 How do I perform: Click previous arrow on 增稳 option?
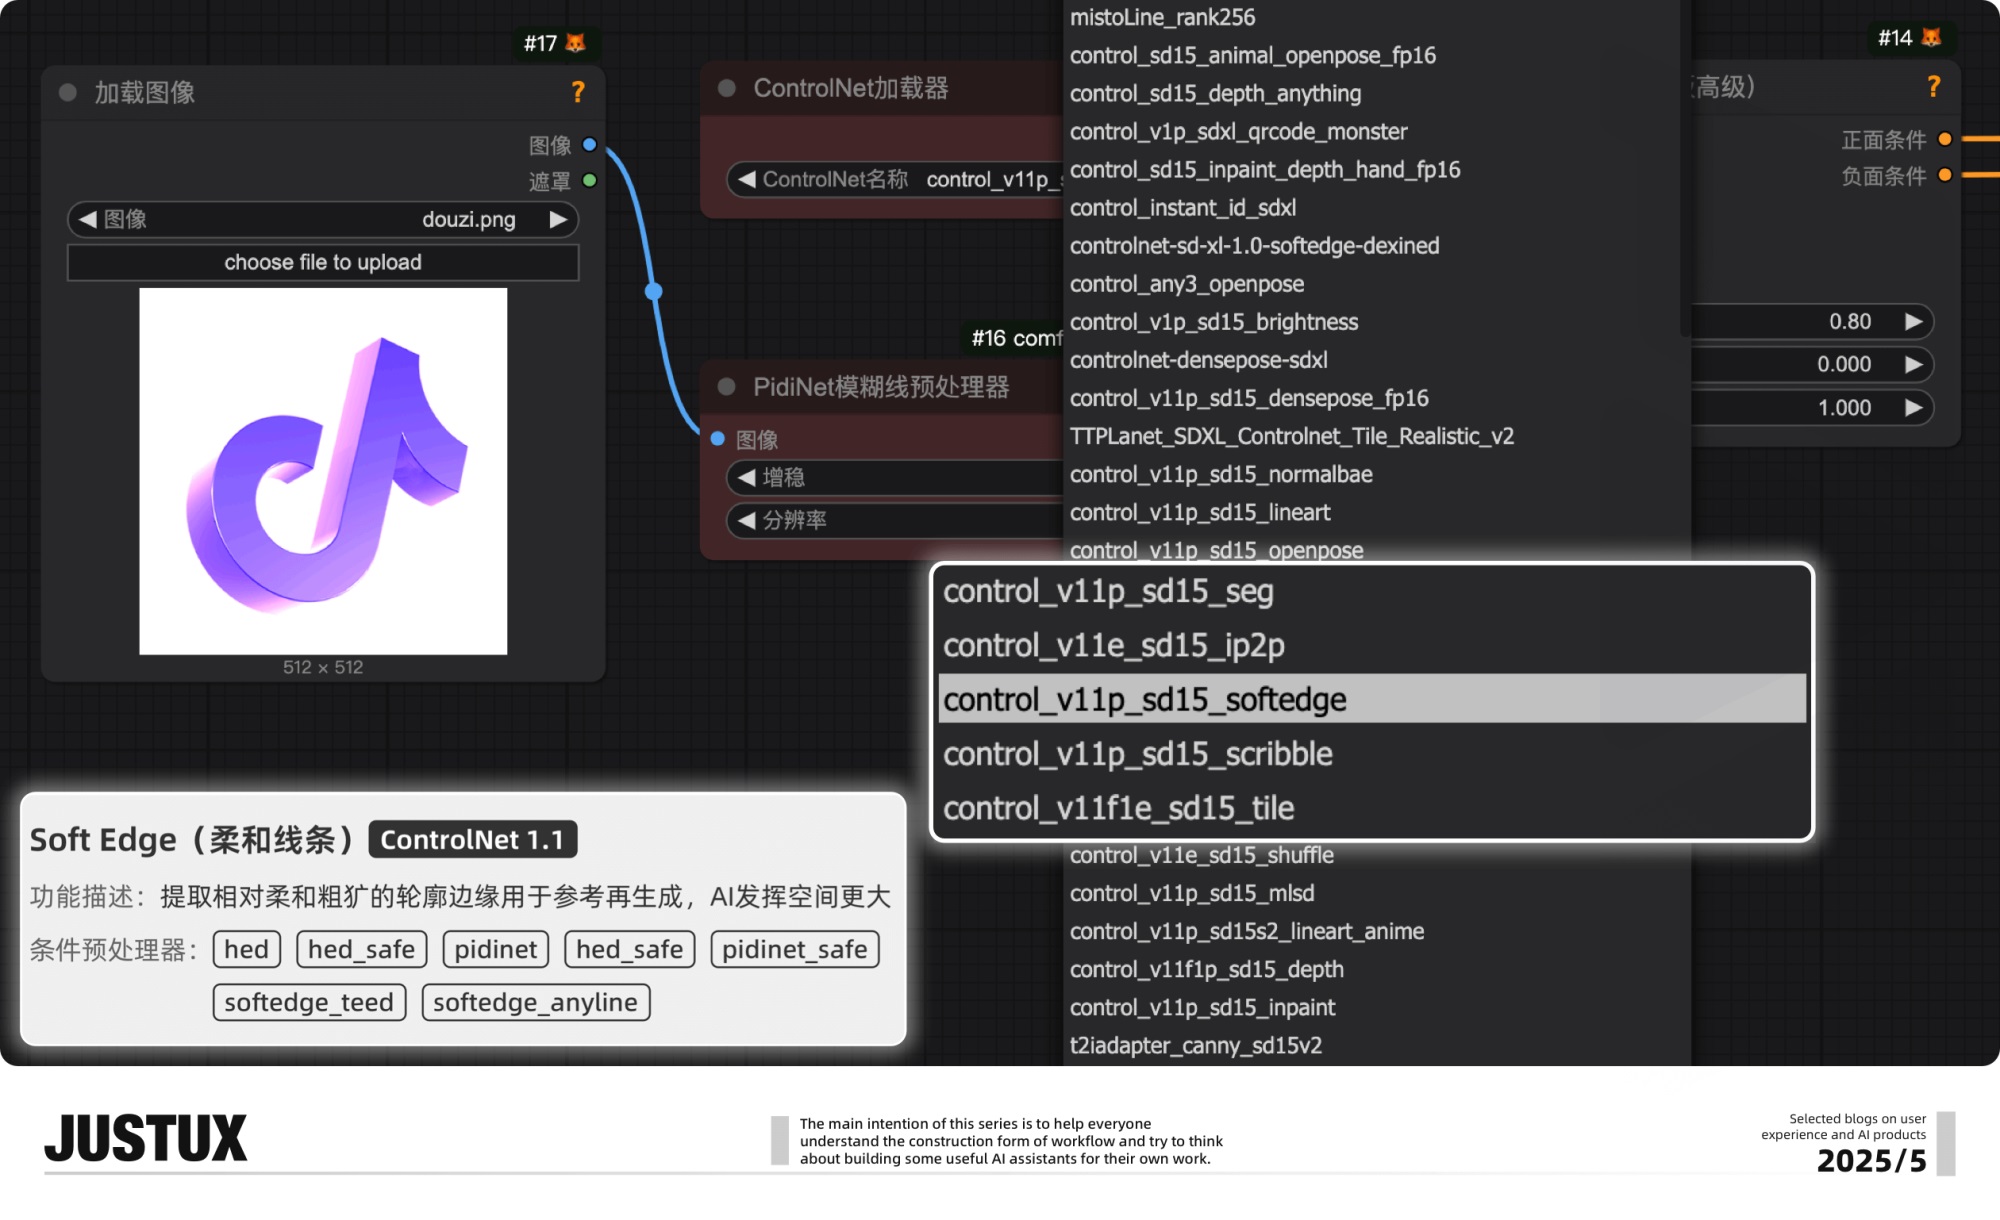746,478
